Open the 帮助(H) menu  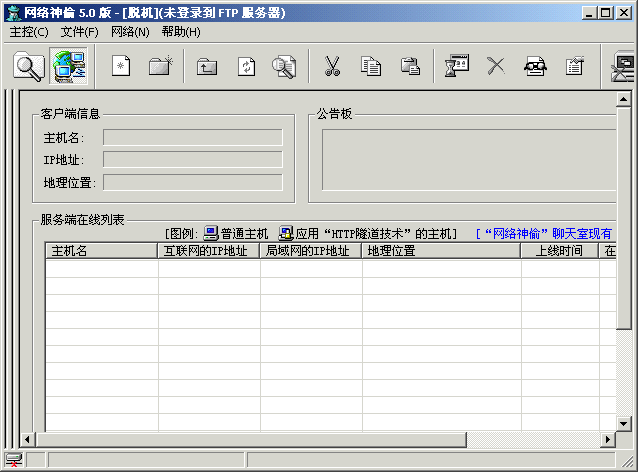point(180,32)
